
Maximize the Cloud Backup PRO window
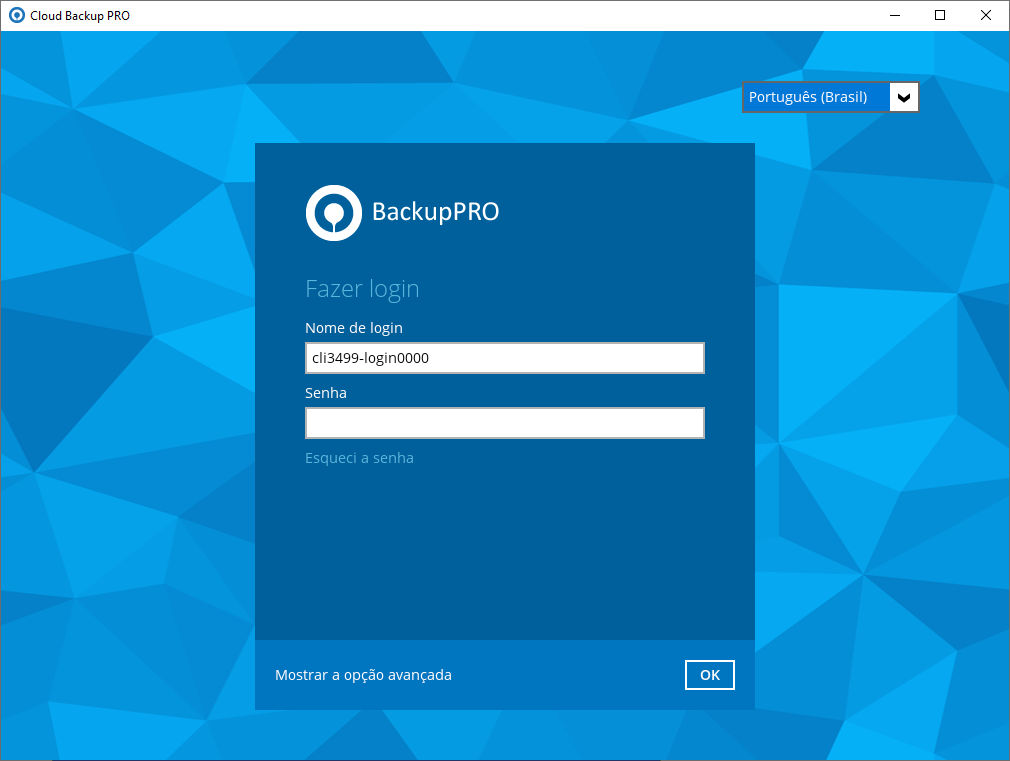[940, 15]
